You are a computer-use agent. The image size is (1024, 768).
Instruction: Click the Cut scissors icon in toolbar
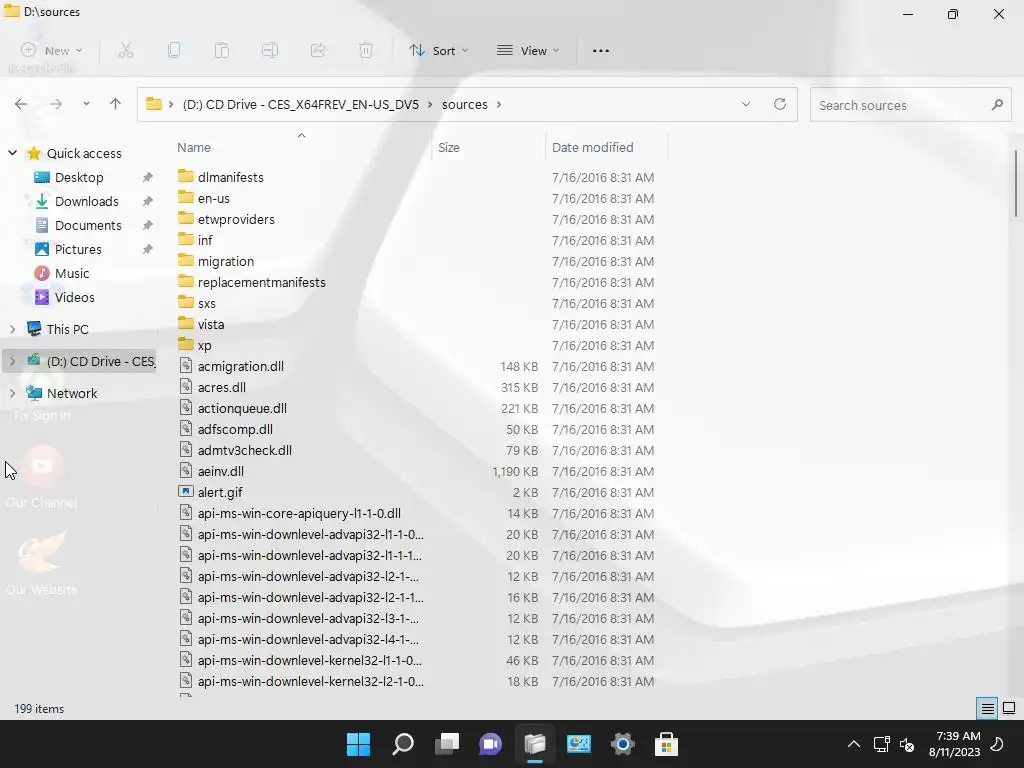[126, 50]
